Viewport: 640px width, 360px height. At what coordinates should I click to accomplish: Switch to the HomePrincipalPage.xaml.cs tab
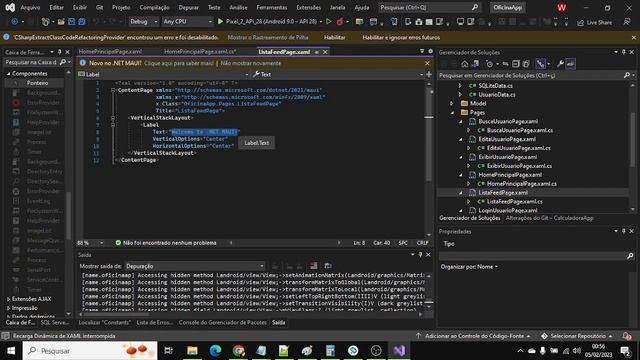[x=200, y=52]
